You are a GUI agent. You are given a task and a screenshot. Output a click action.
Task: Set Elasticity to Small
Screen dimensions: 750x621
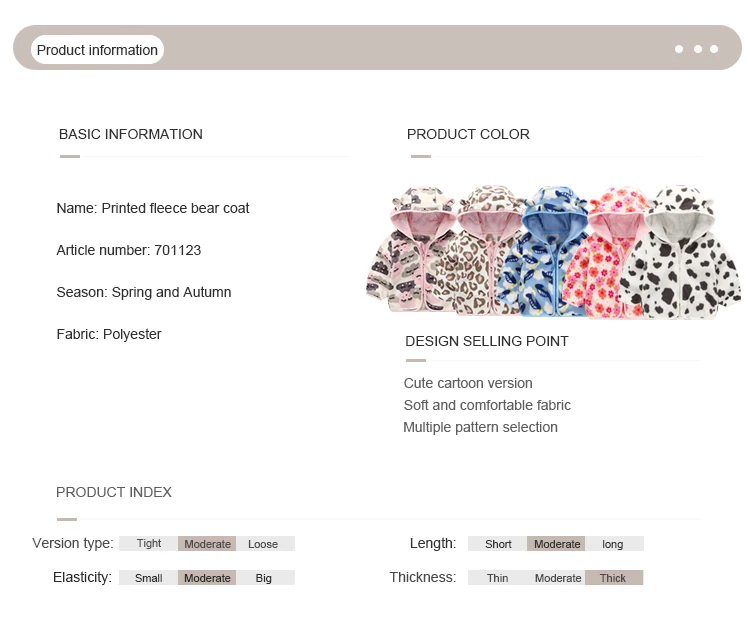(149, 577)
